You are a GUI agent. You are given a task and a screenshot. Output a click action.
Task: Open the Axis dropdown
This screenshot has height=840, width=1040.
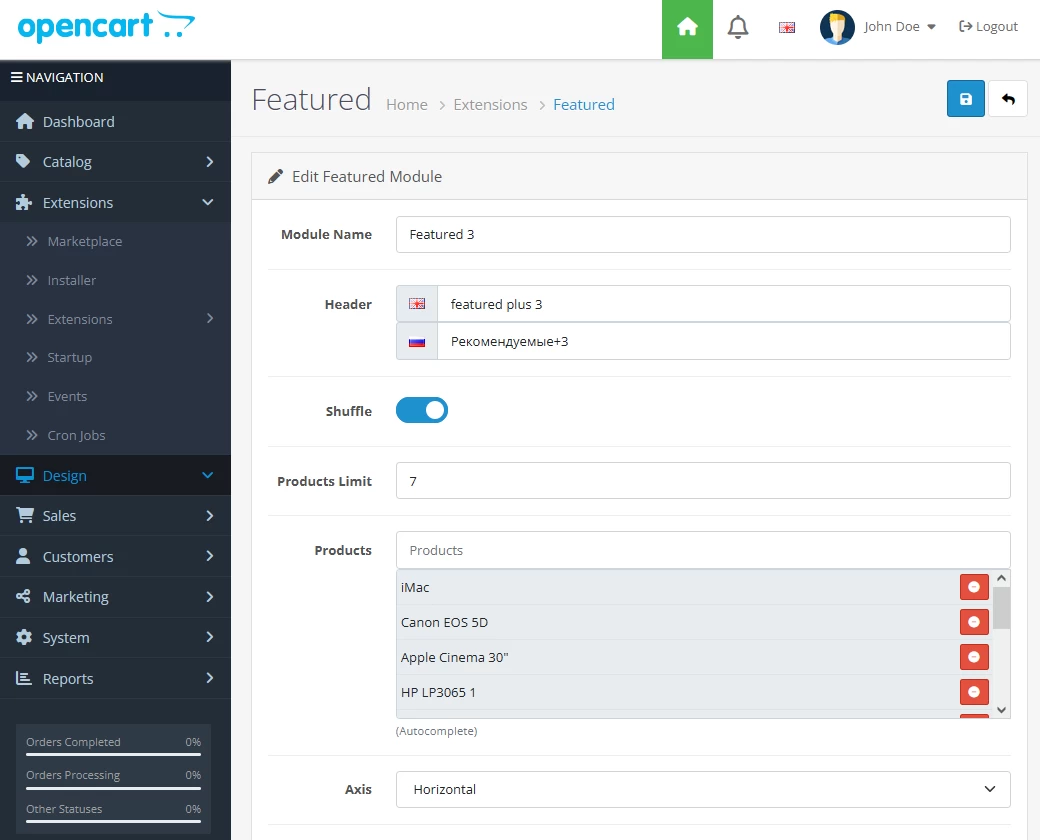tap(703, 789)
